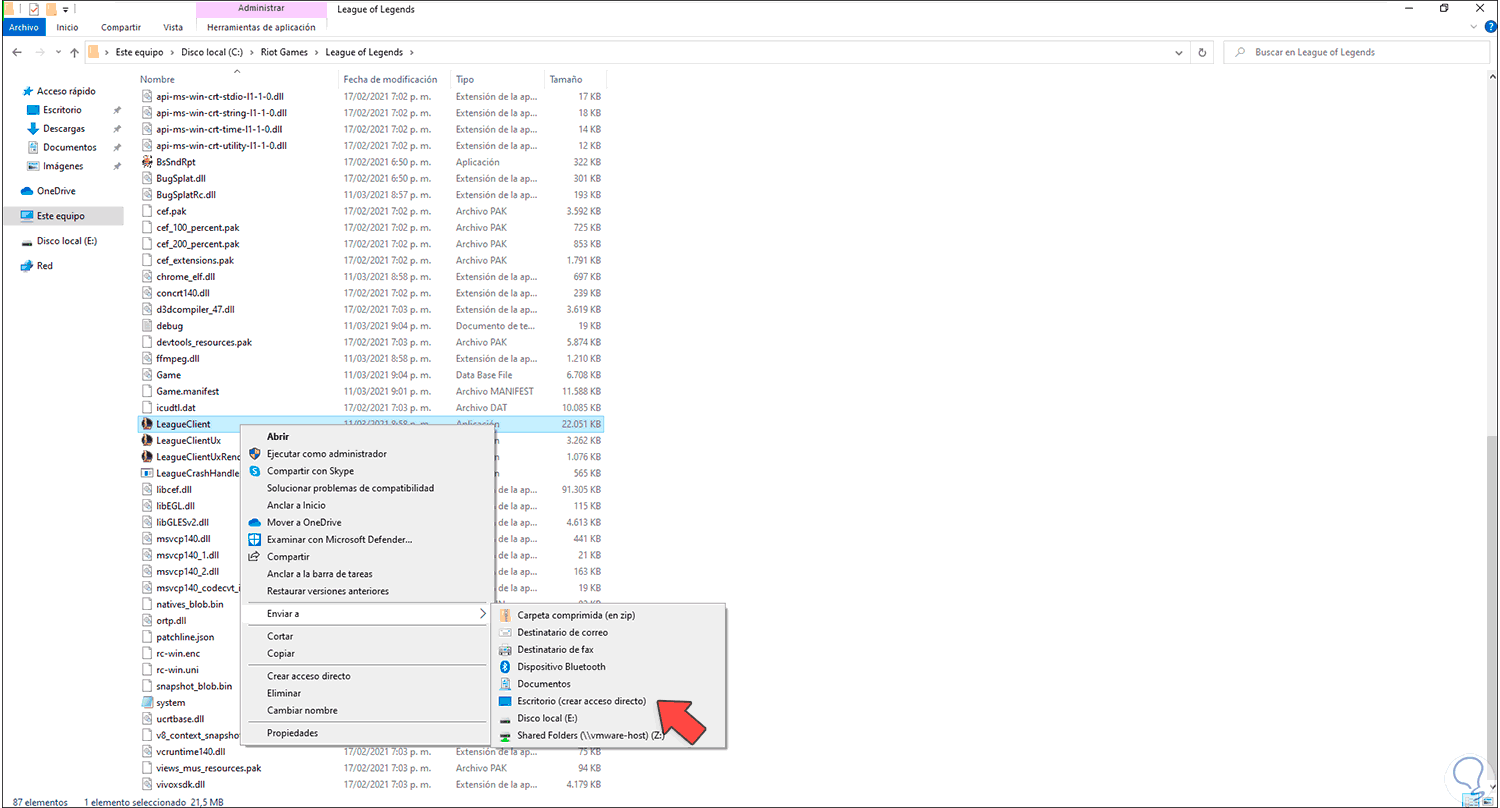Select Cambiar nombre
This screenshot has height=808, width=1500.
point(302,710)
